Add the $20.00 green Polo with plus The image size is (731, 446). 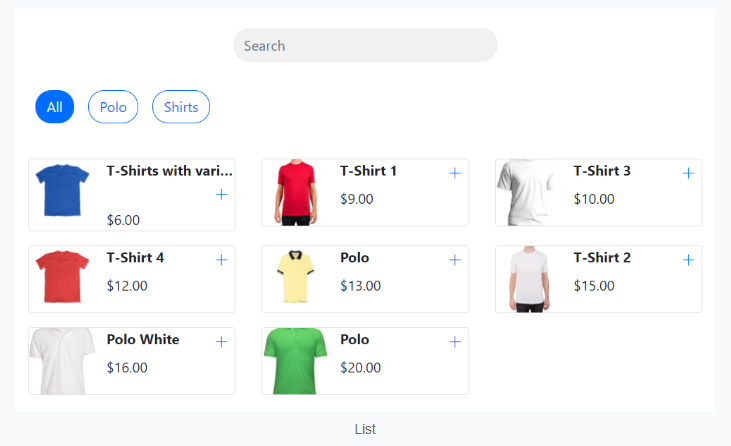coord(455,342)
